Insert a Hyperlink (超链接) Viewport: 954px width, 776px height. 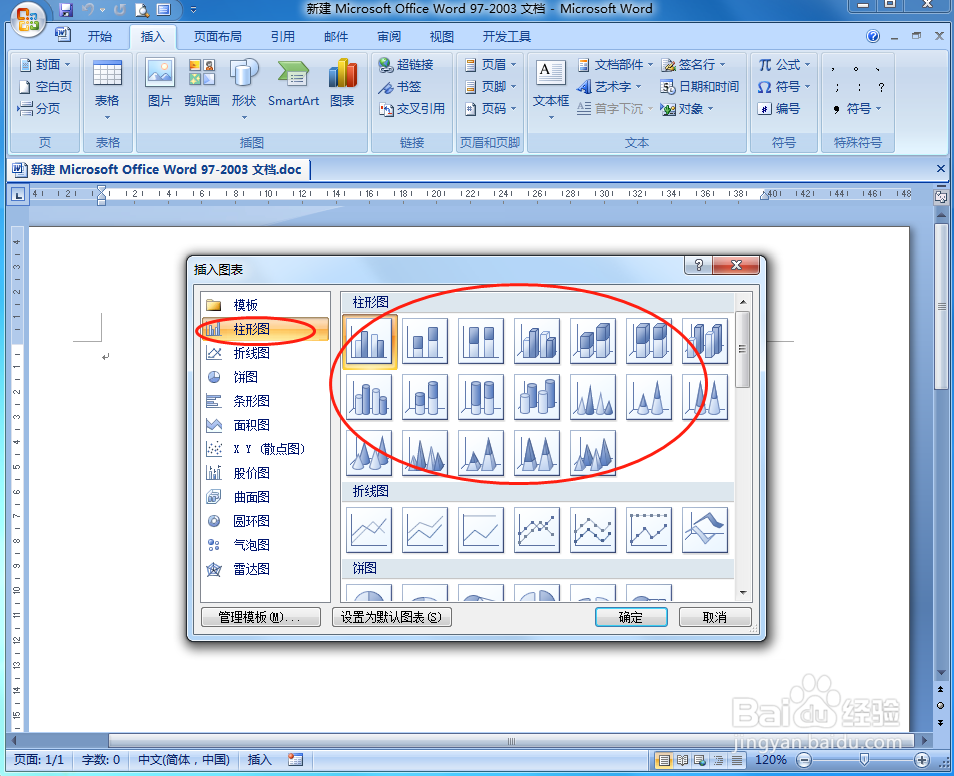point(405,65)
